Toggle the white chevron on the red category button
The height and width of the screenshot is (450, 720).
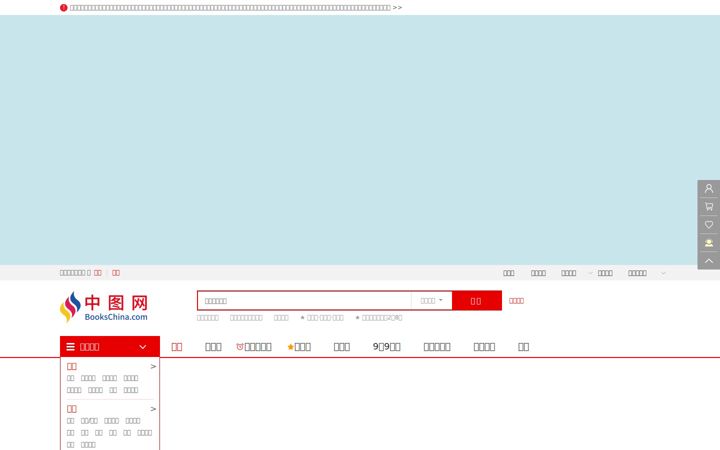click(x=143, y=347)
